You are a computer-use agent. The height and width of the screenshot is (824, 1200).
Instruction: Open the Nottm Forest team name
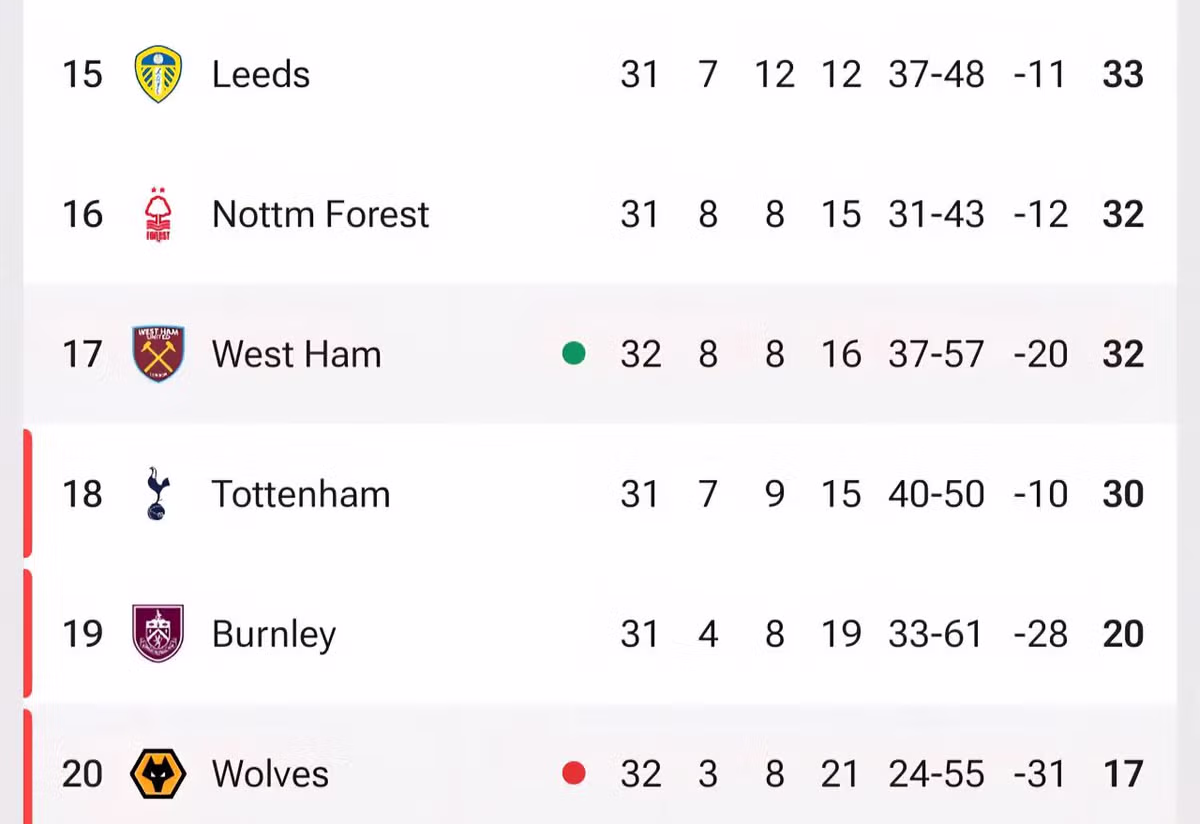320,214
